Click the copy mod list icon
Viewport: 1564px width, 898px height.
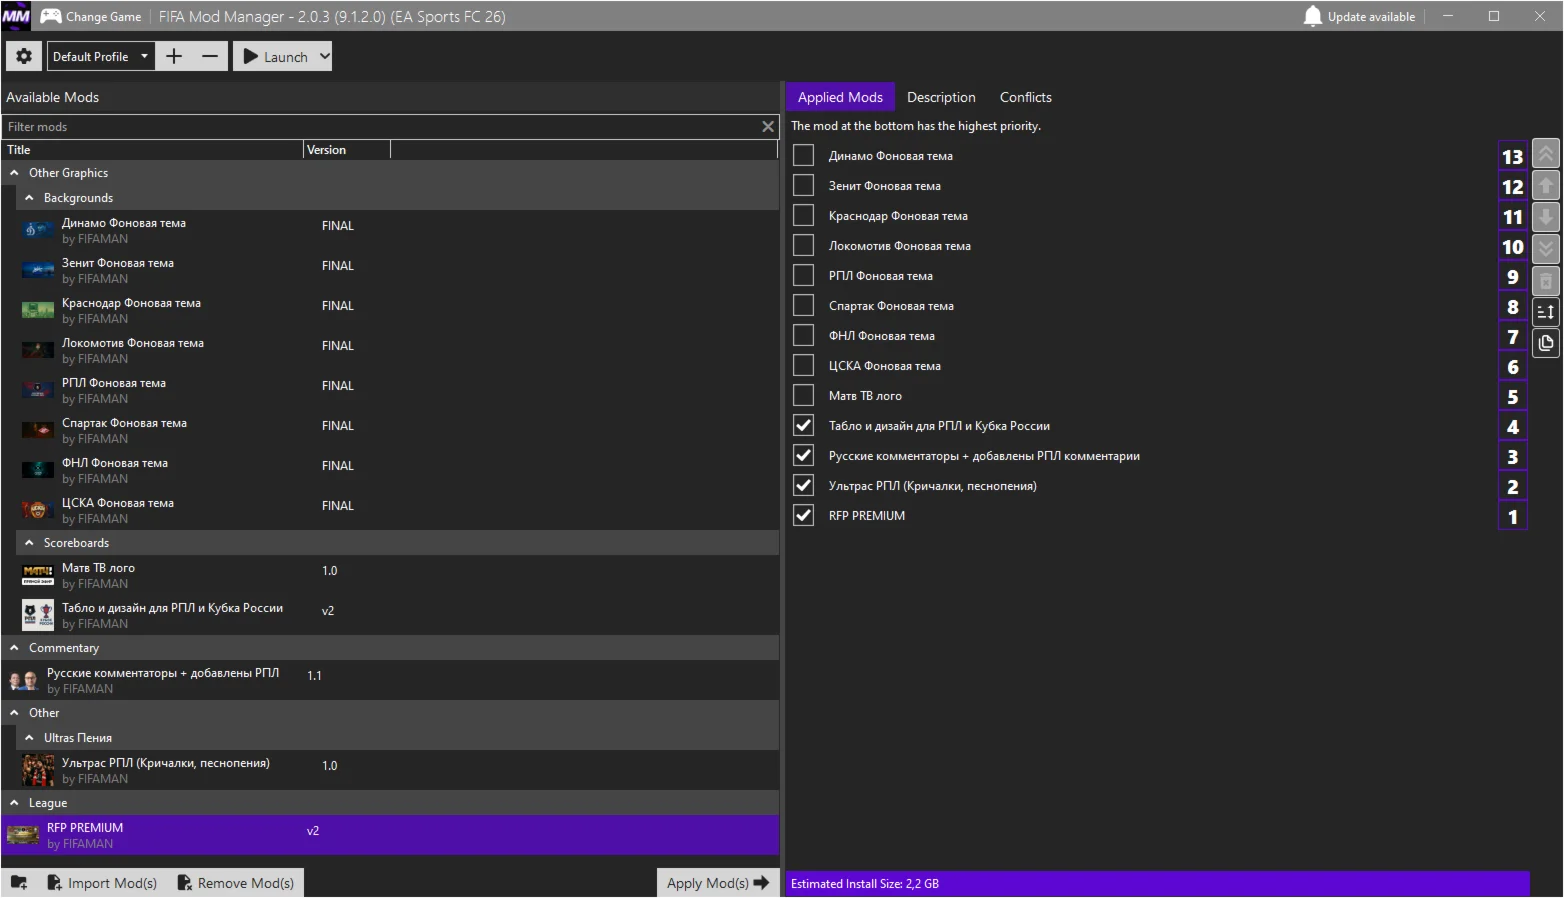click(1546, 343)
